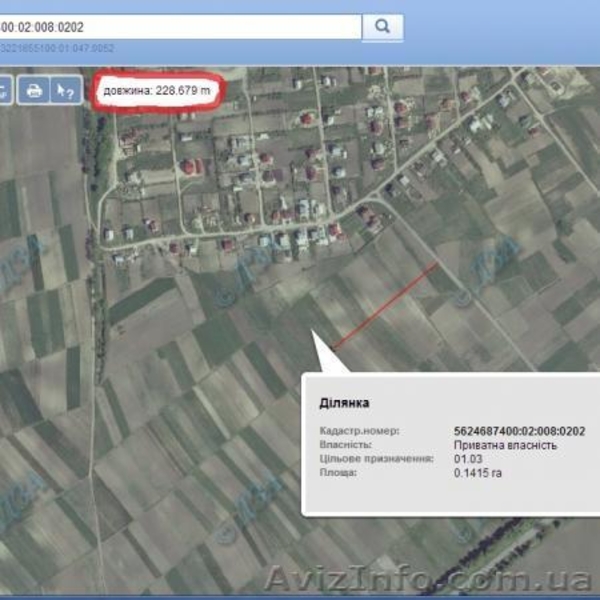Click the print map icon
Screen dimensions: 600x600
pyautogui.click(x=34, y=90)
